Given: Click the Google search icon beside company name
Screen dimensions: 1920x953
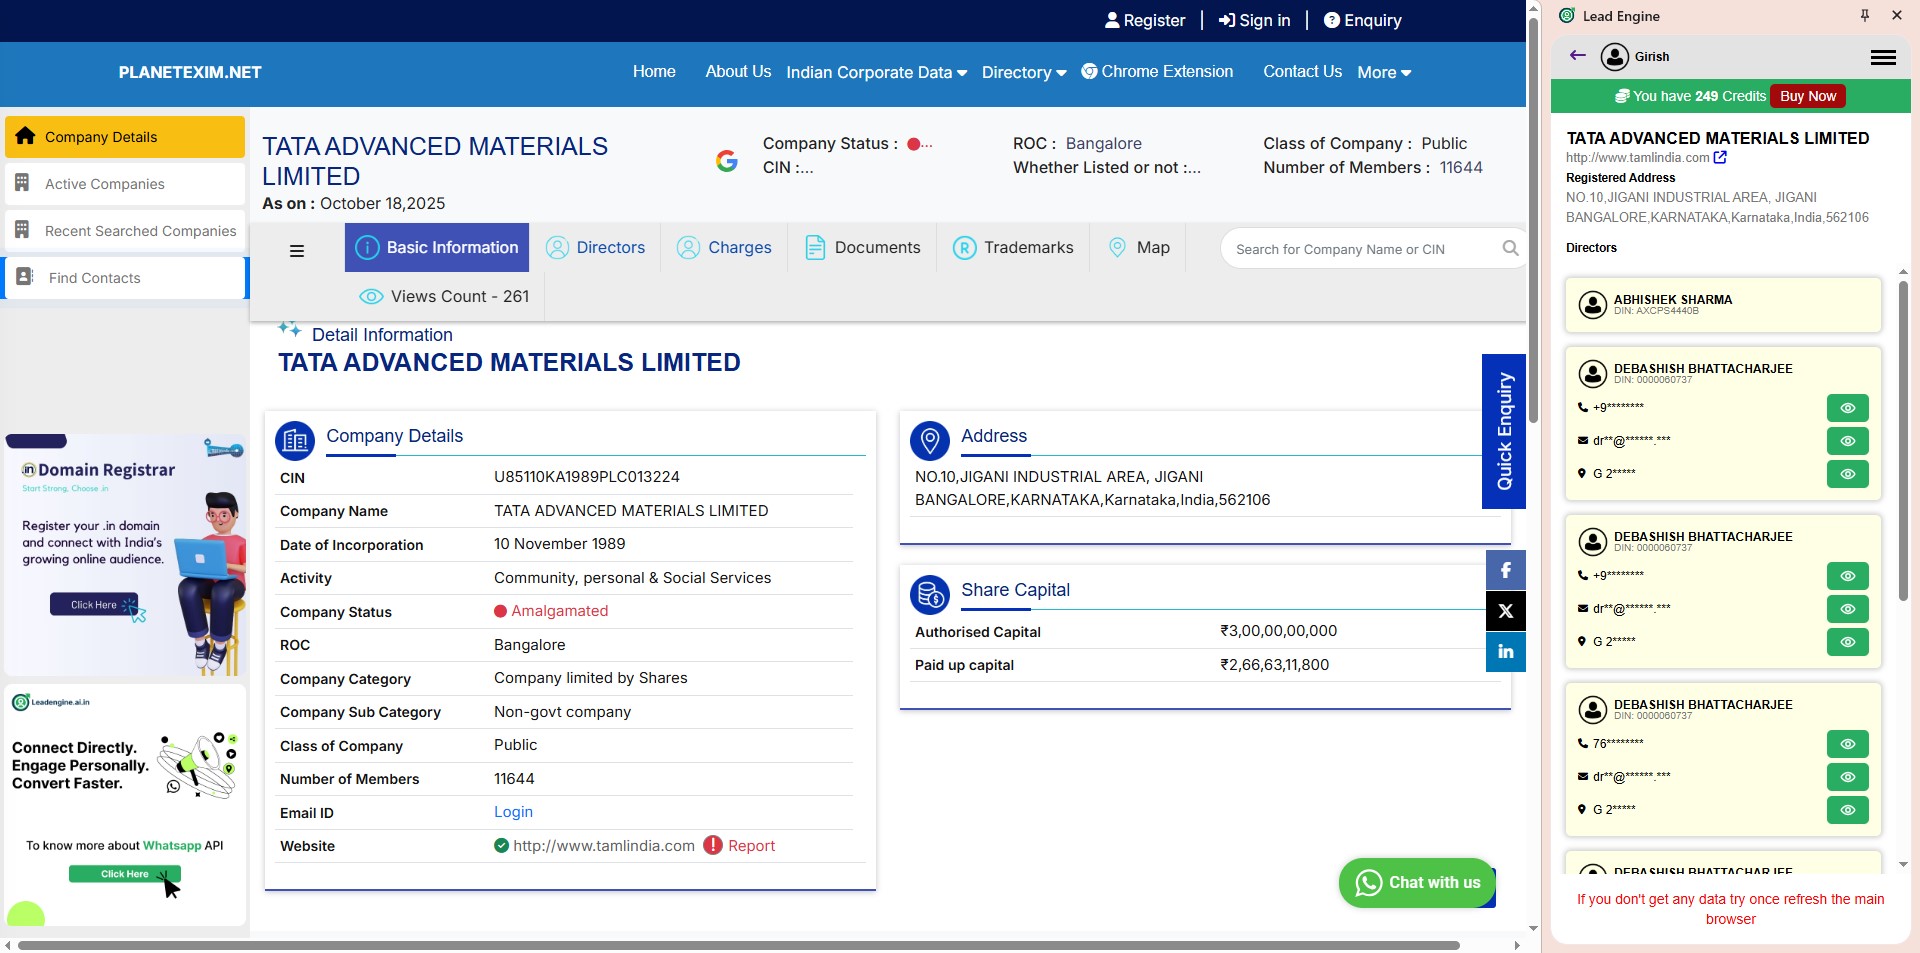Looking at the screenshot, I should (727, 160).
